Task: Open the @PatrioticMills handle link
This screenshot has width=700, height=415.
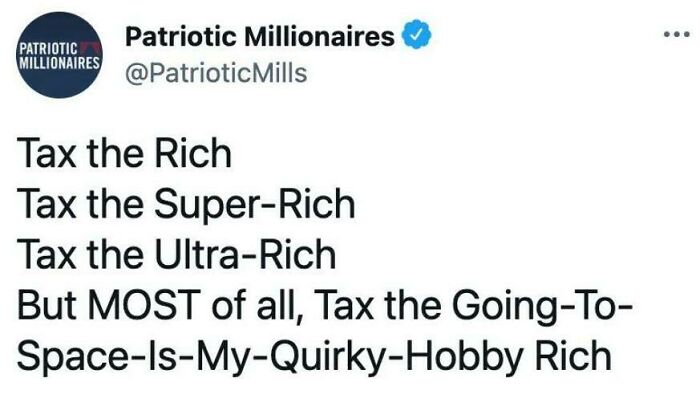Action: [x=216, y=73]
